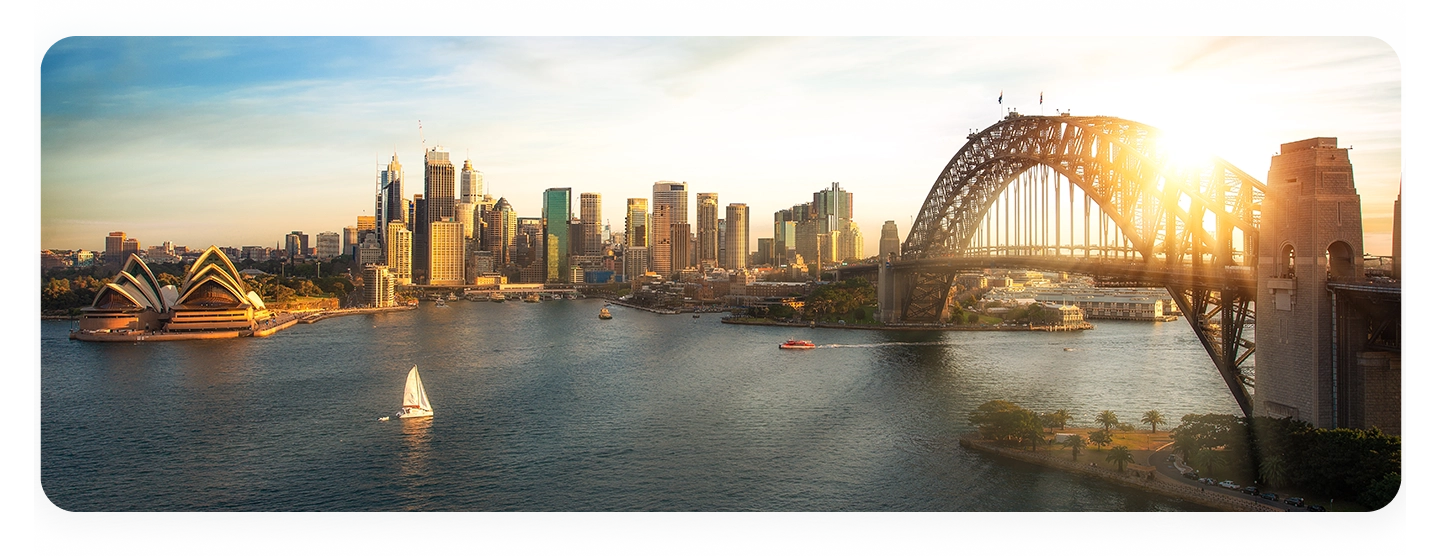Click the wharf building under the bridge

(1100, 301)
